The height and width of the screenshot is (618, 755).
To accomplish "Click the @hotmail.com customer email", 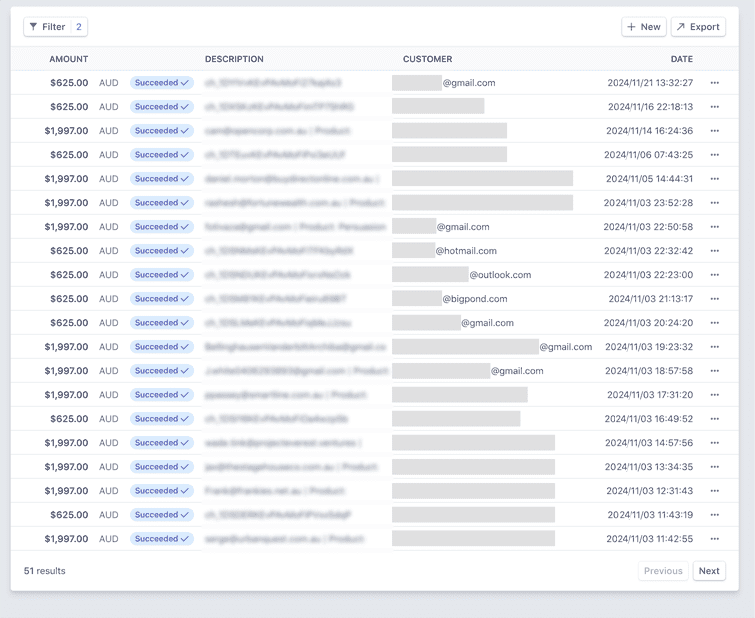I will [466, 251].
